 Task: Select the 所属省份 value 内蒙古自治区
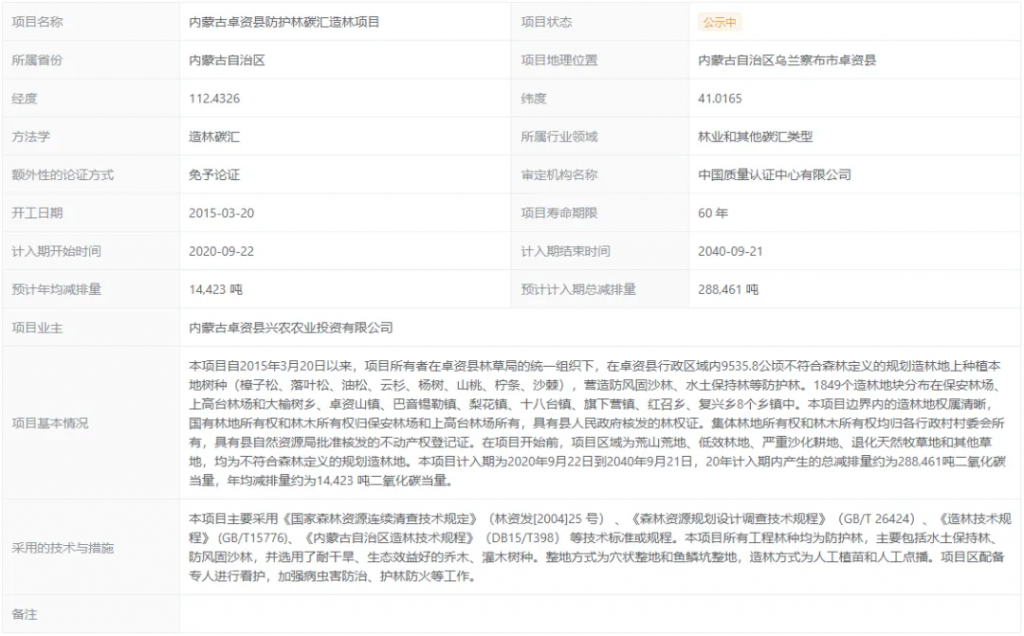(x=227, y=60)
